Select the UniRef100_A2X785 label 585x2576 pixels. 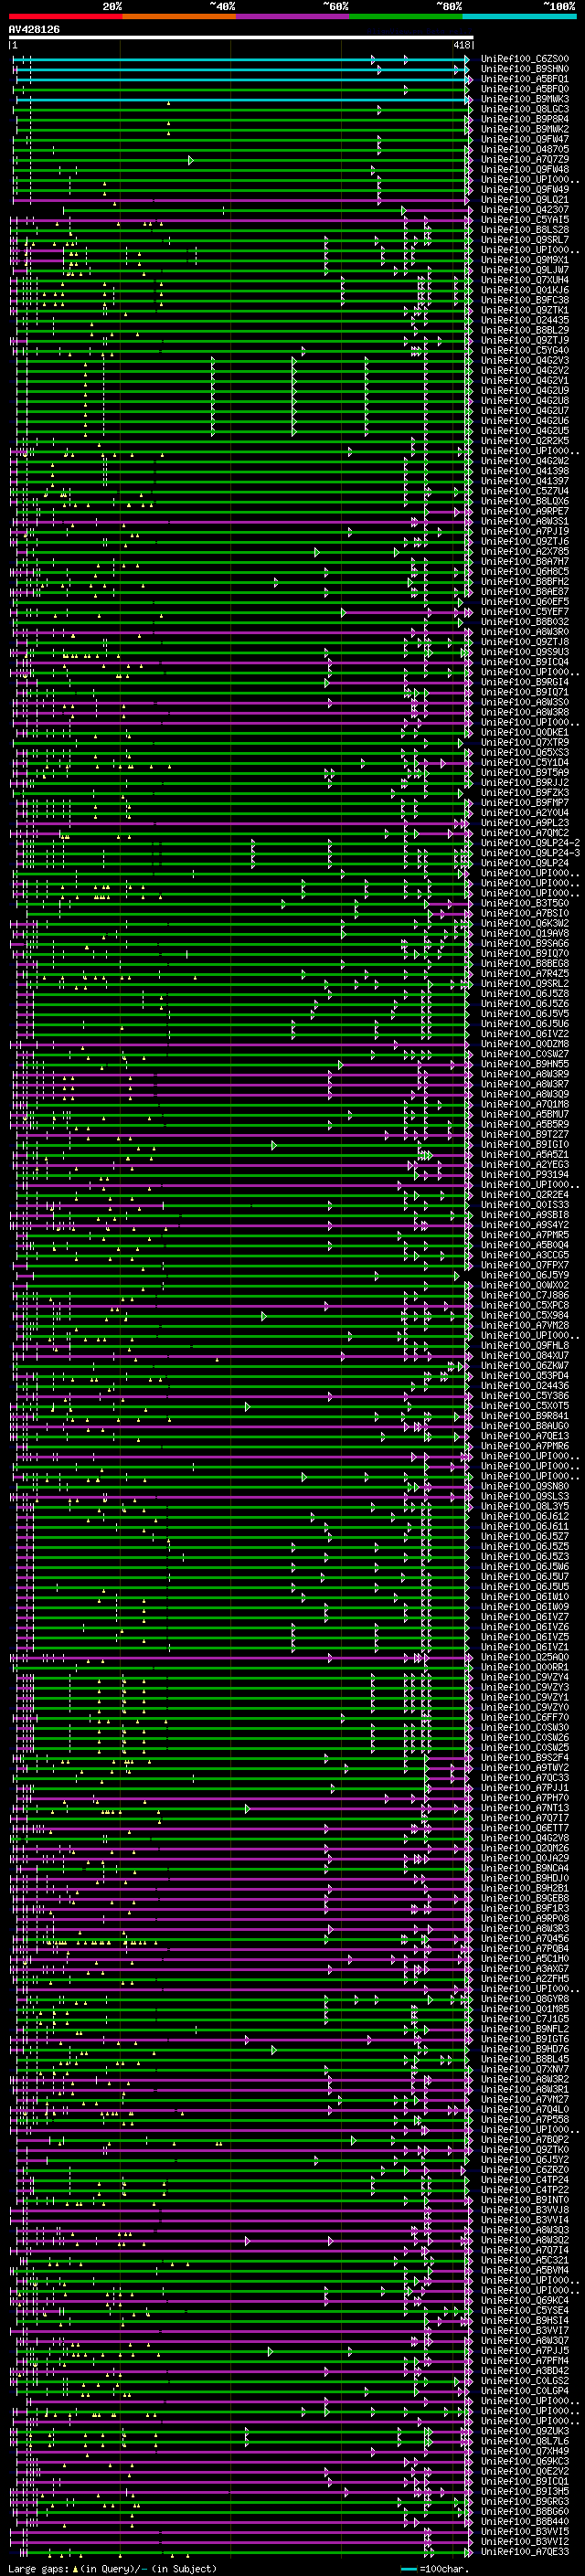(x=525, y=551)
